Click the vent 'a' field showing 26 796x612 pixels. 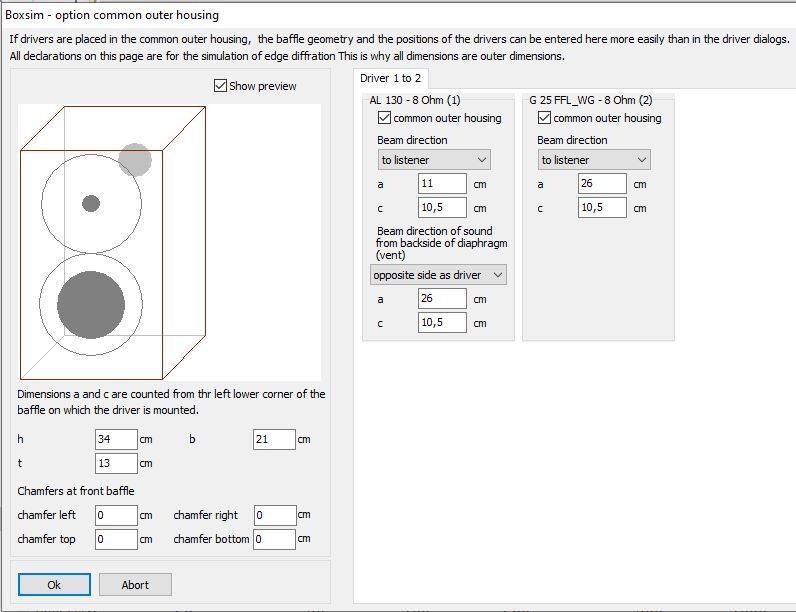point(442,298)
